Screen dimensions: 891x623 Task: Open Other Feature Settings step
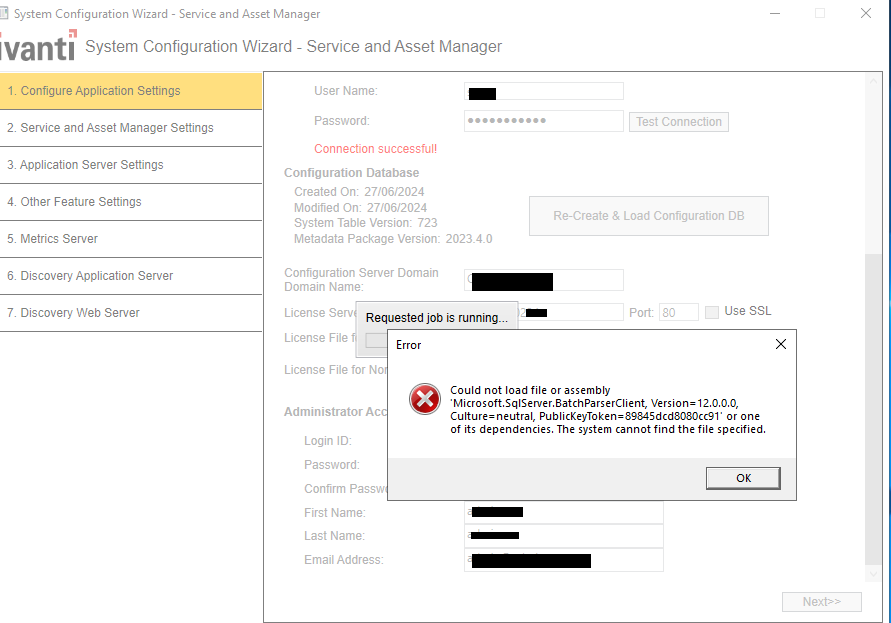pyautogui.click(x=130, y=202)
